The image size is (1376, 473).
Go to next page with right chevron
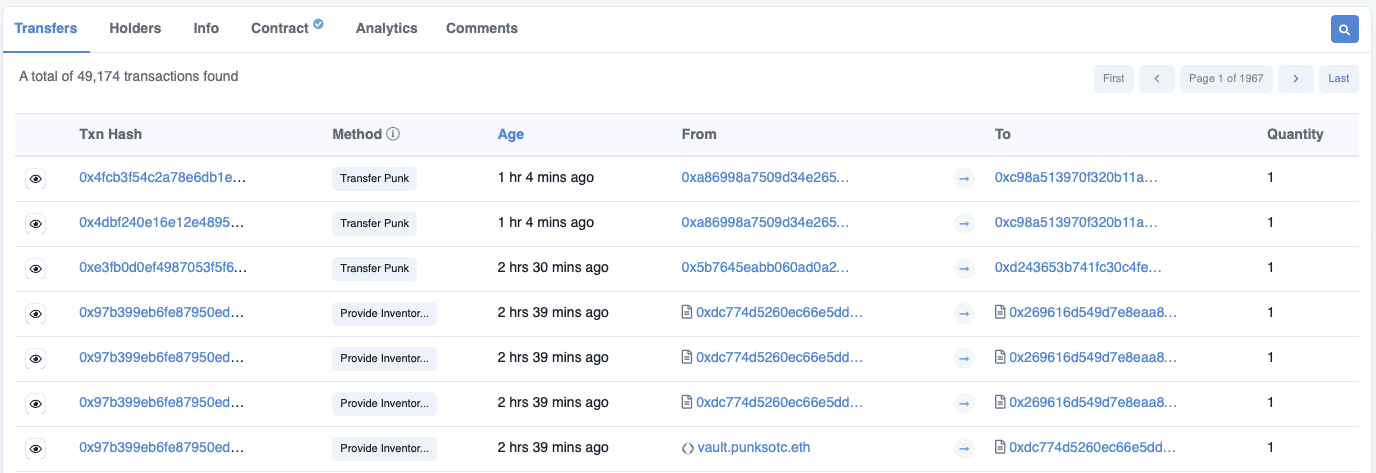point(1295,79)
